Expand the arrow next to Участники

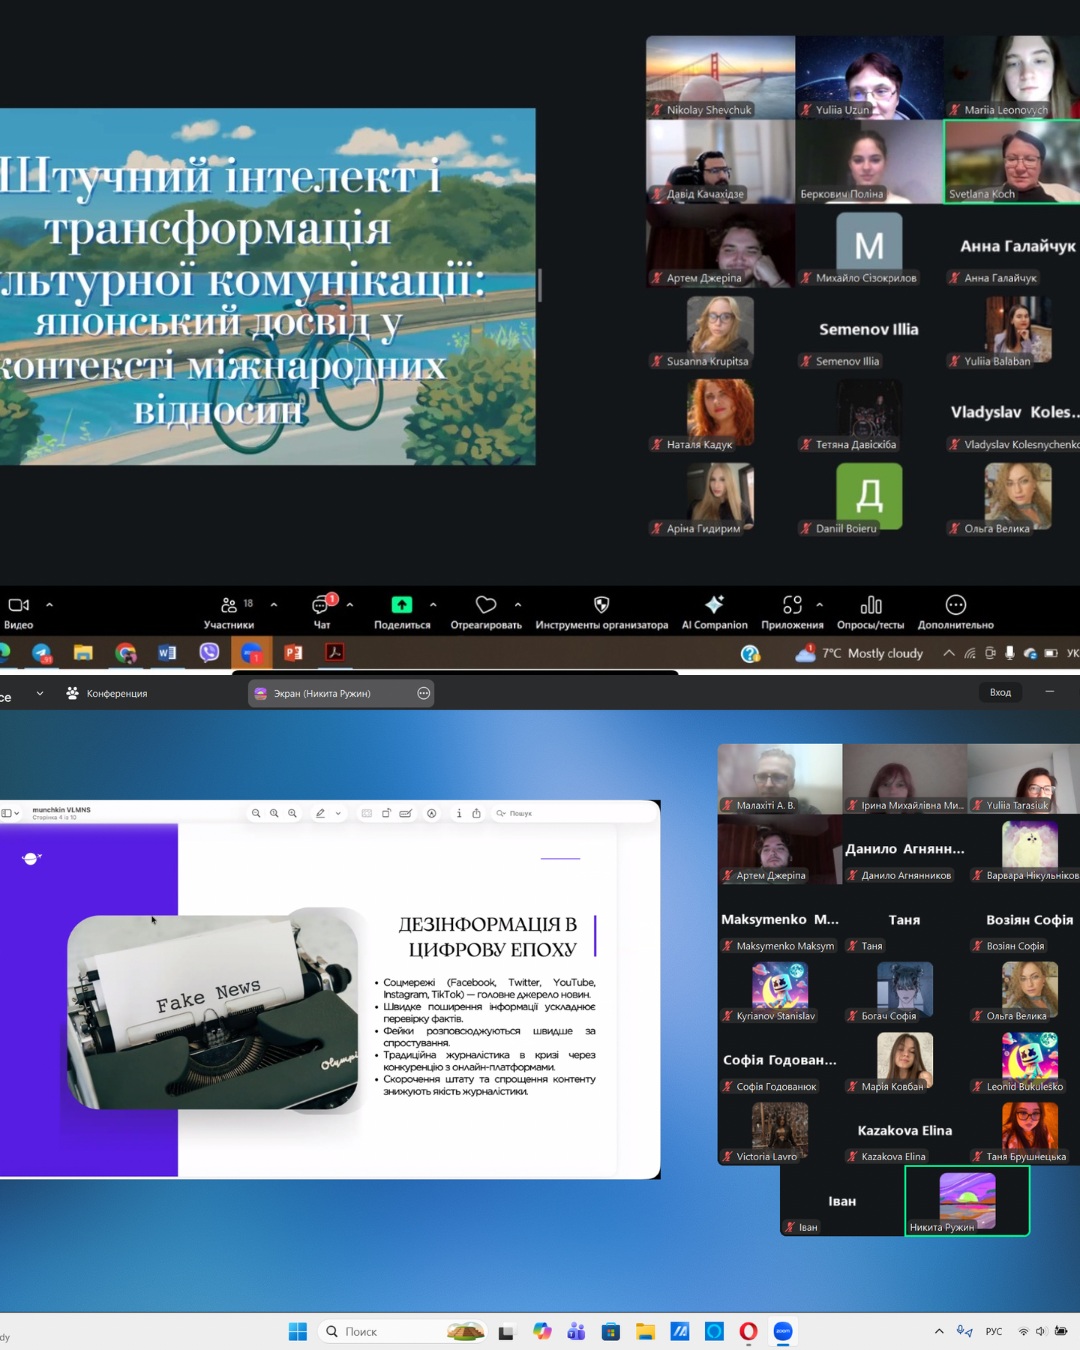pyautogui.click(x=274, y=605)
